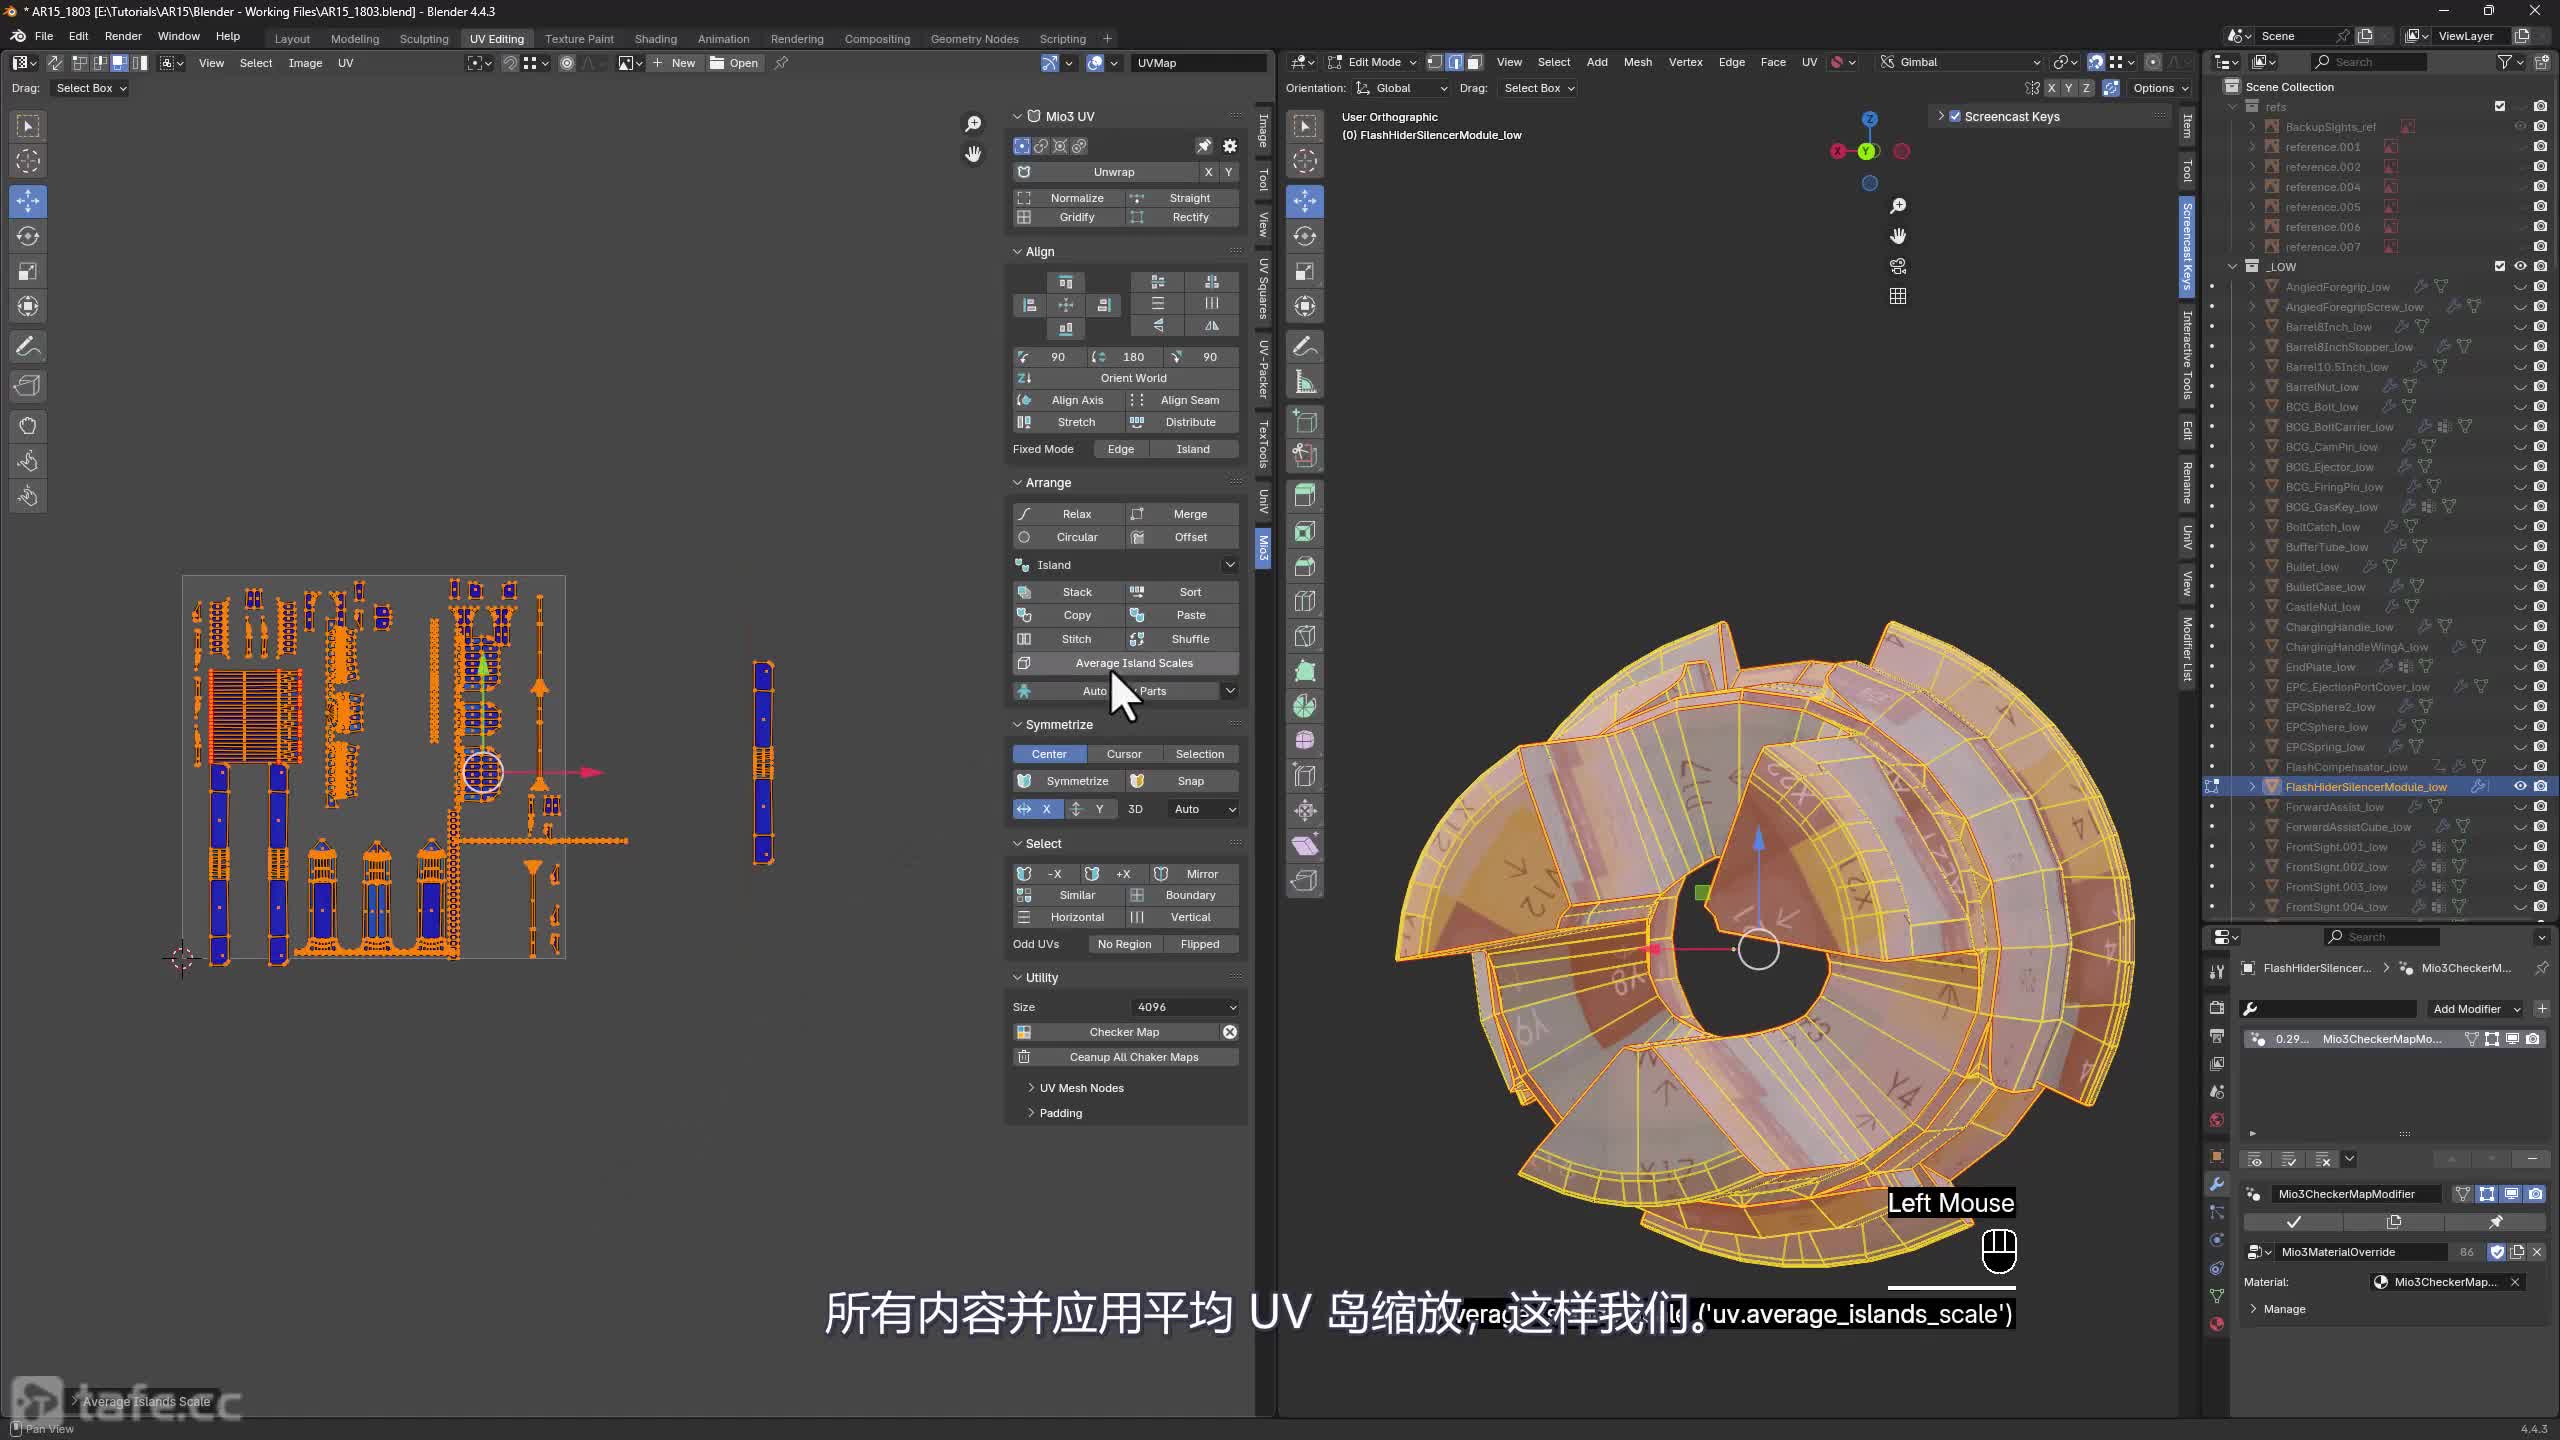Screen dimensions: 2560x1440
Task: Click the Checker Map button
Action: pos(1116,1032)
